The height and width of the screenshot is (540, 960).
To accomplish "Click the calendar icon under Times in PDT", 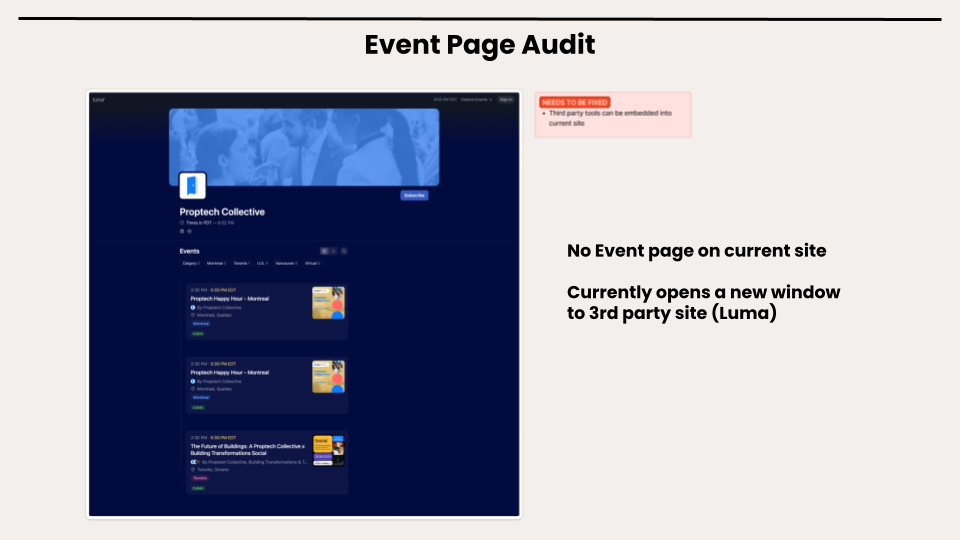I will (x=182, y=231).
